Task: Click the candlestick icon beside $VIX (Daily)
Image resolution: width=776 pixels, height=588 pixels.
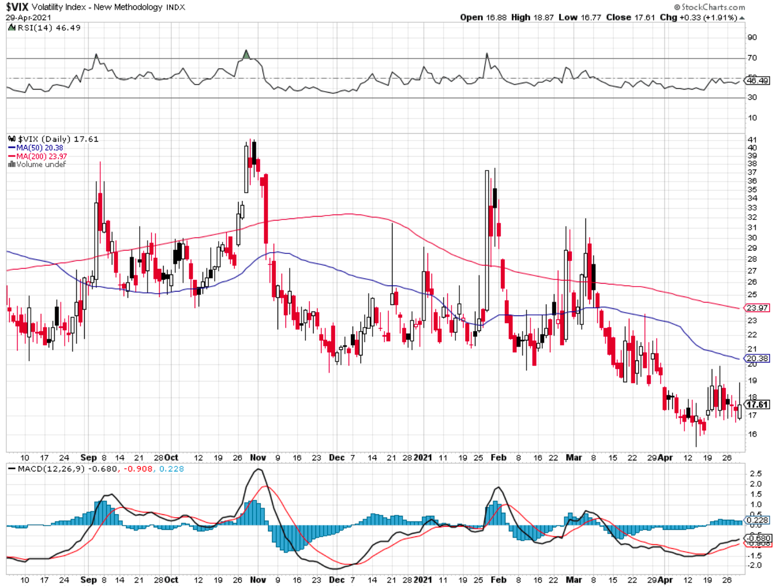Action: point(10,139)
